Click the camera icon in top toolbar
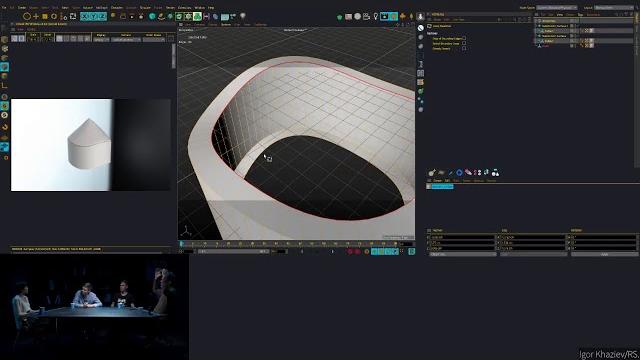This screenshot has width=640, height=360. [x=367, y=16]
